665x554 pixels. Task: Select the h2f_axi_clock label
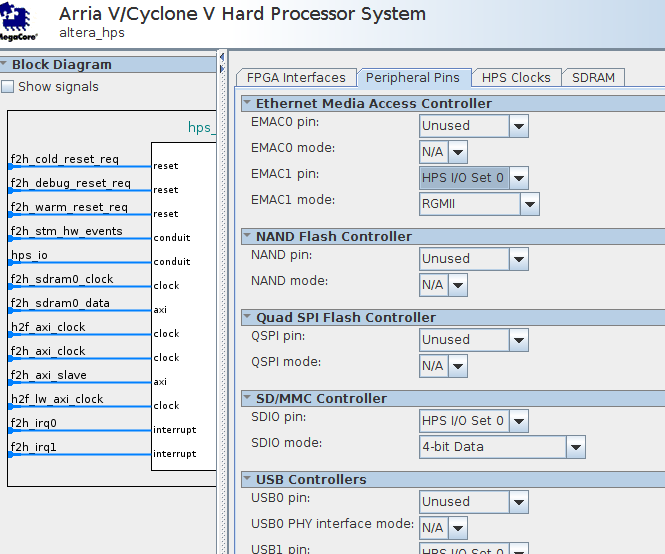click(x=48, y=327)
